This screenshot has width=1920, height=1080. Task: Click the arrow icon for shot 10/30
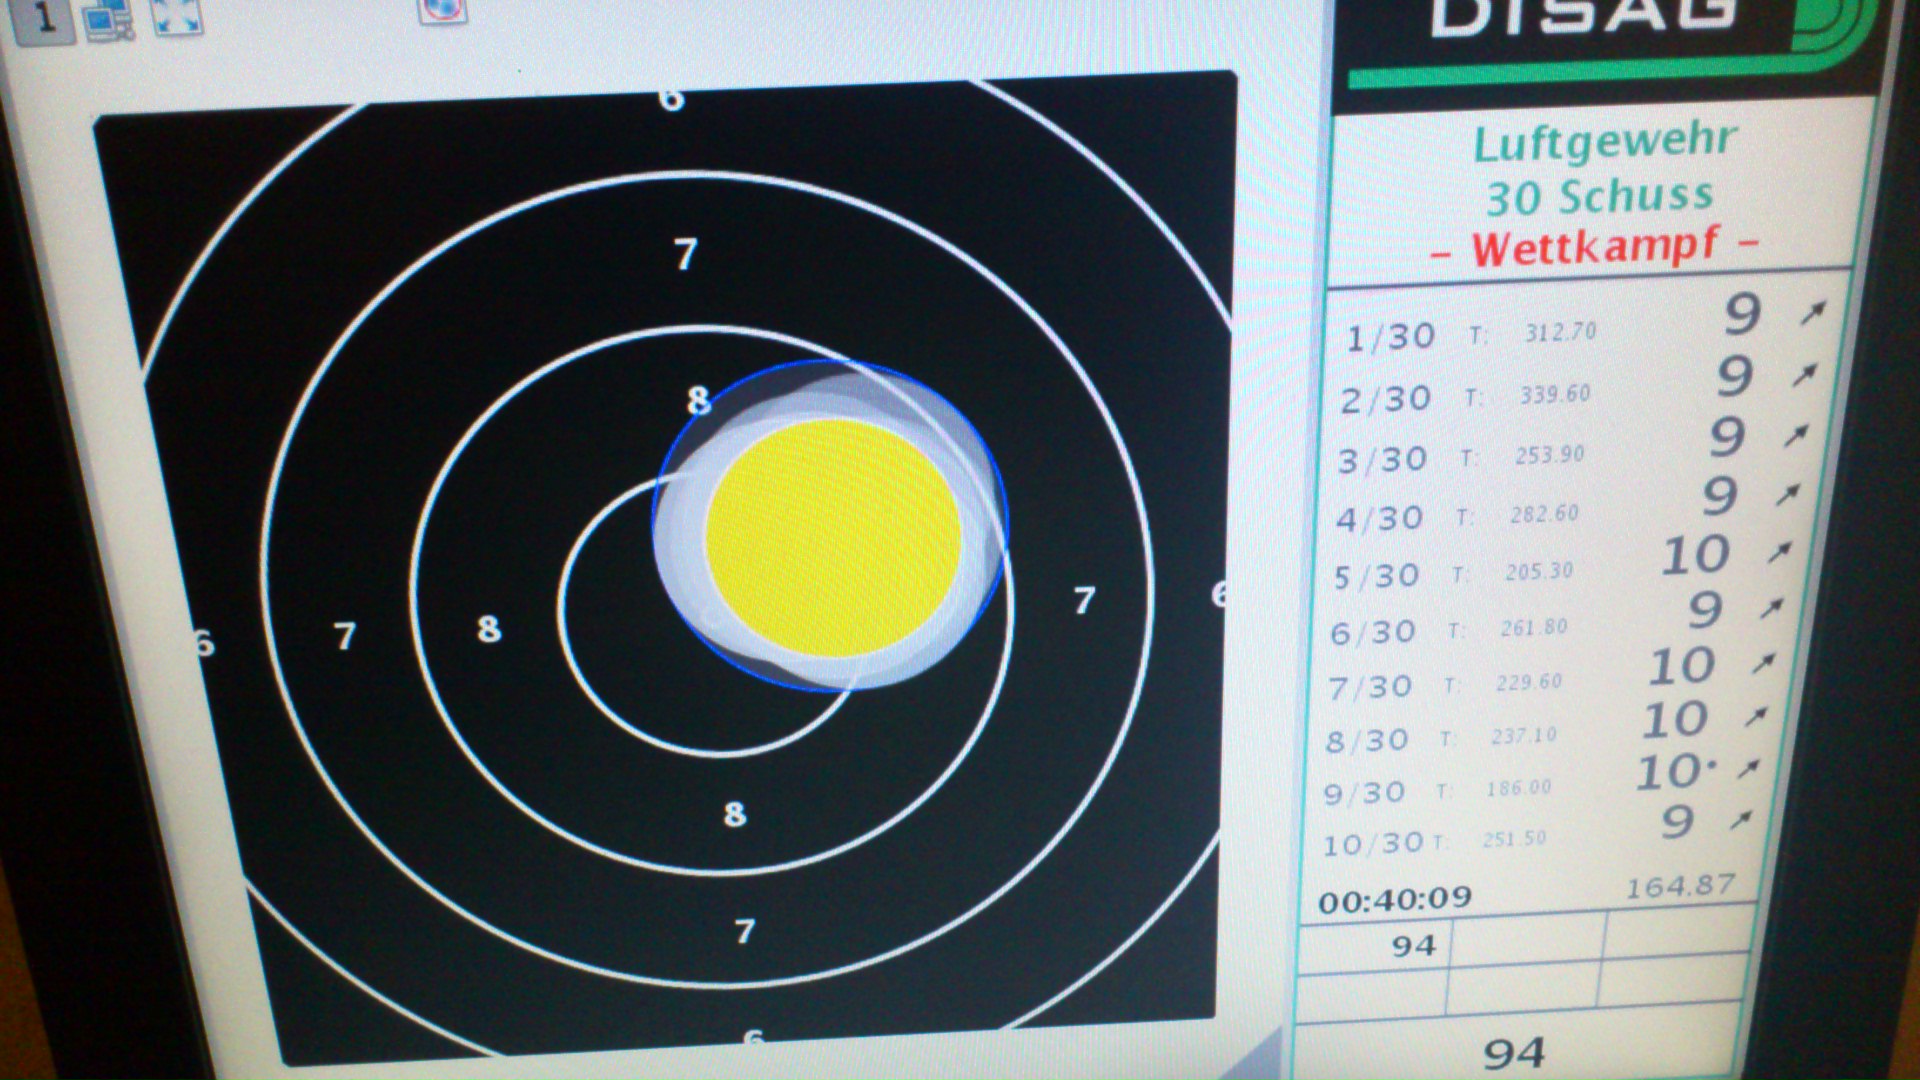pyautogui.click(x=1742, y=820)
